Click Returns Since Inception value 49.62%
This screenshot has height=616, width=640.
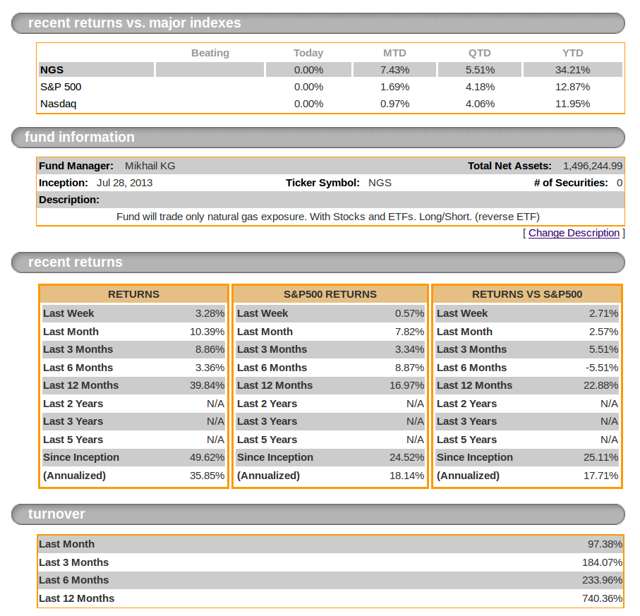tap(207, 458)
